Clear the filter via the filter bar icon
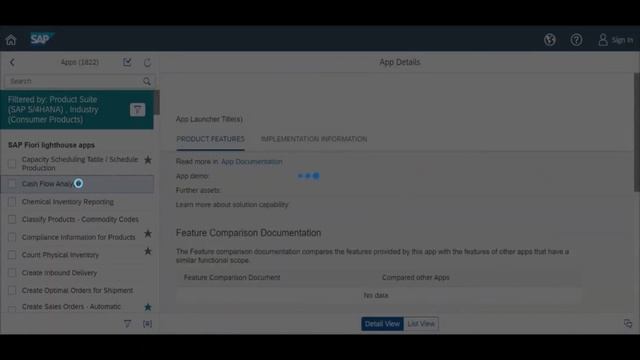640x360 pixels. (138, 109)
